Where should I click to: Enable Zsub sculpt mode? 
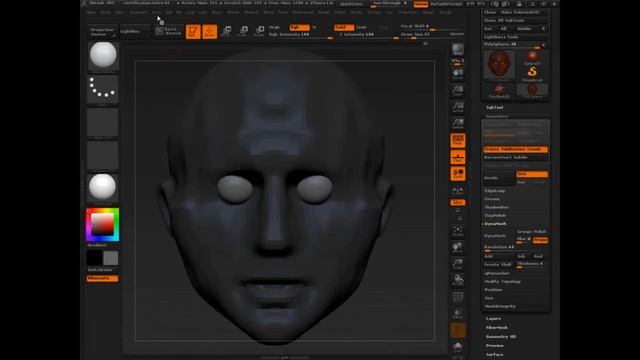click(362, 27)
